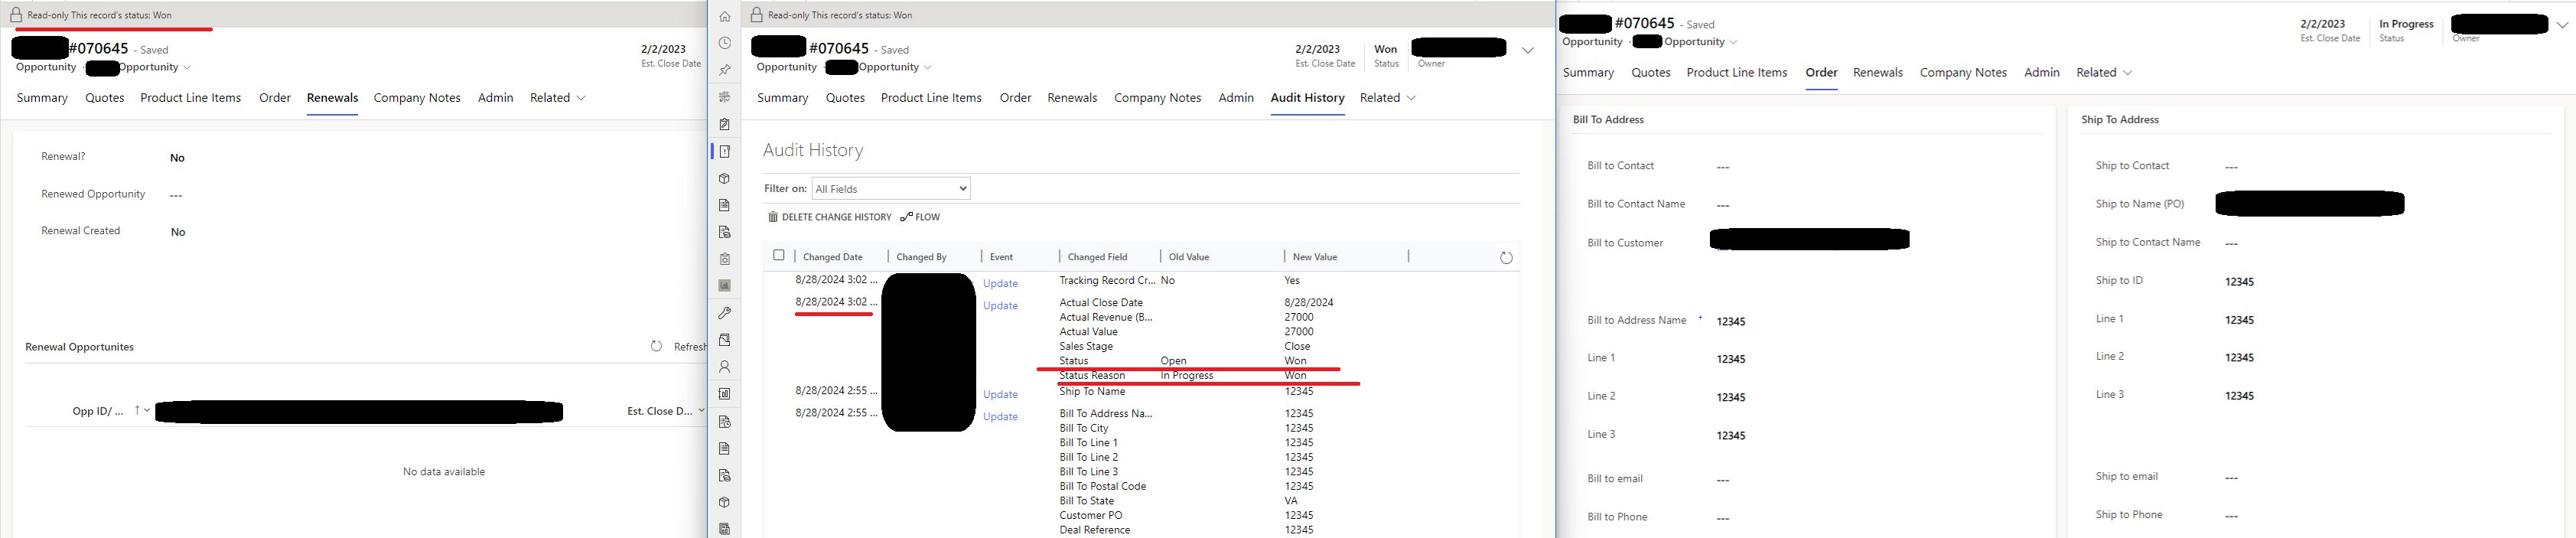
Task: Click DELETE CHANGE HISTORY button
Action: (x=829, y=217)
